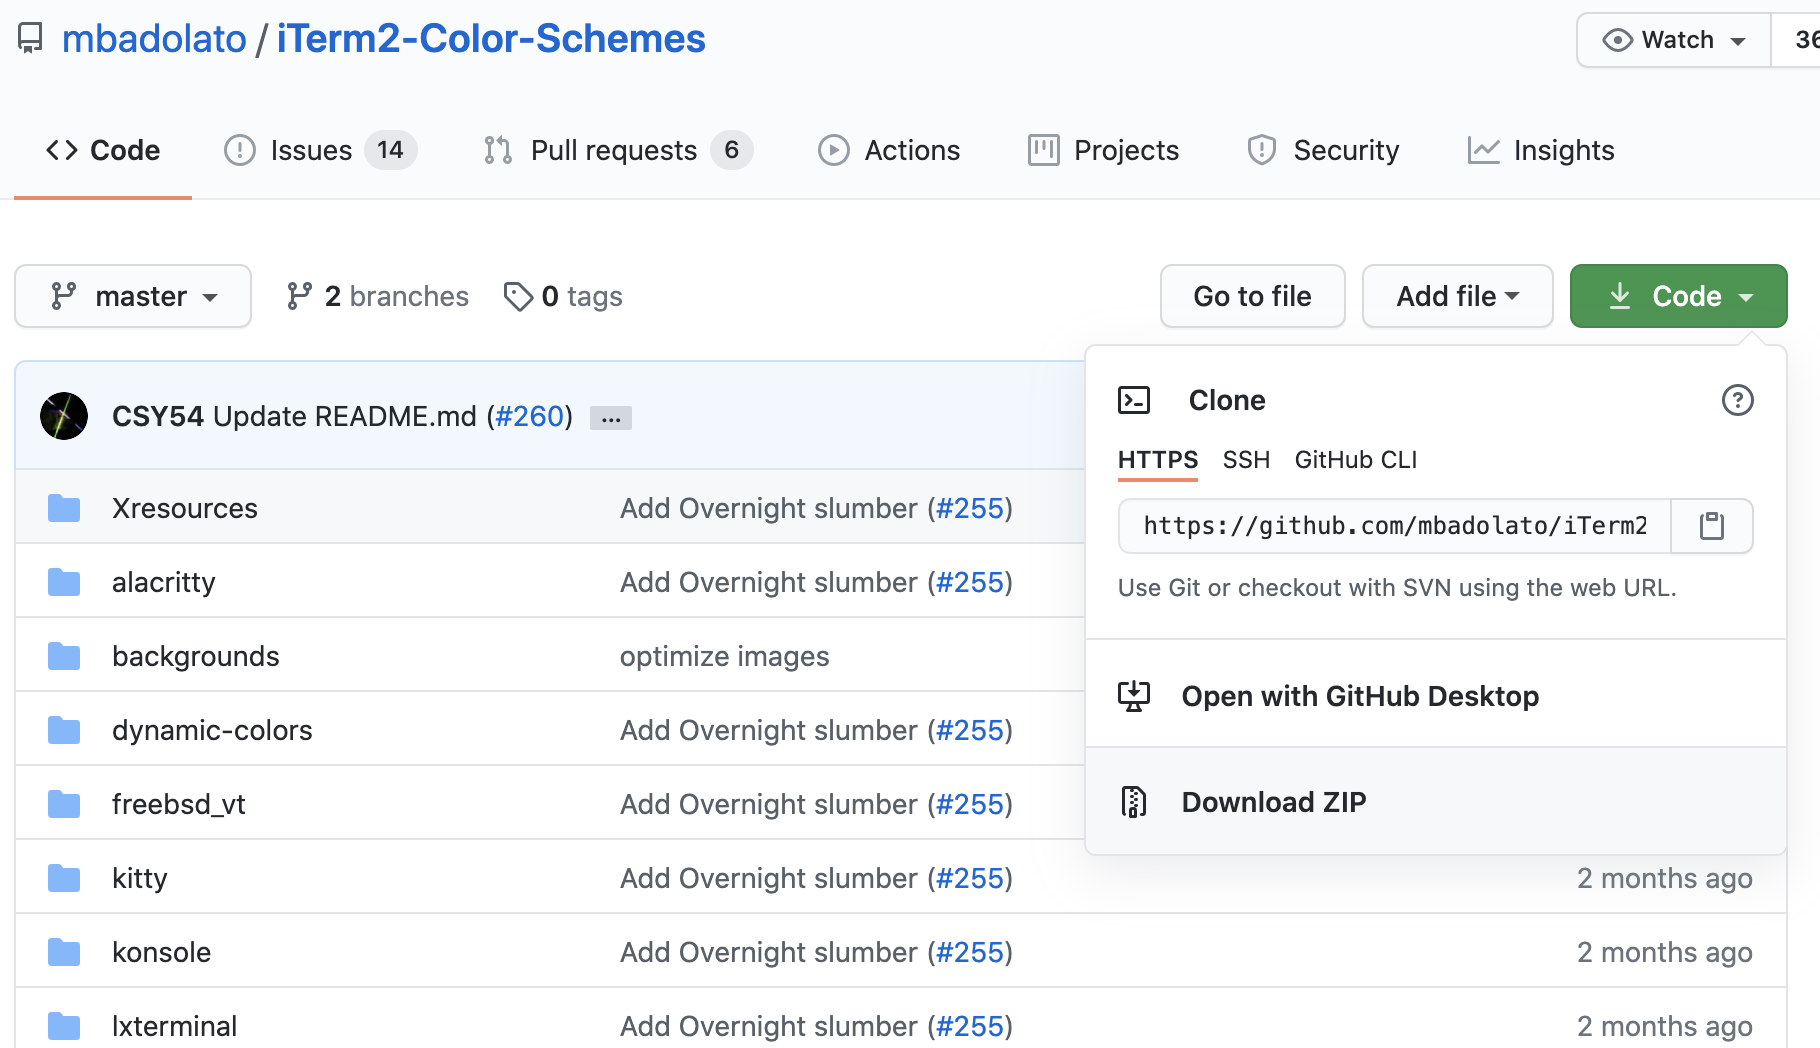1820x1048 pixels.
Task: Open the 2 branches link
Action: pos(378,296)
